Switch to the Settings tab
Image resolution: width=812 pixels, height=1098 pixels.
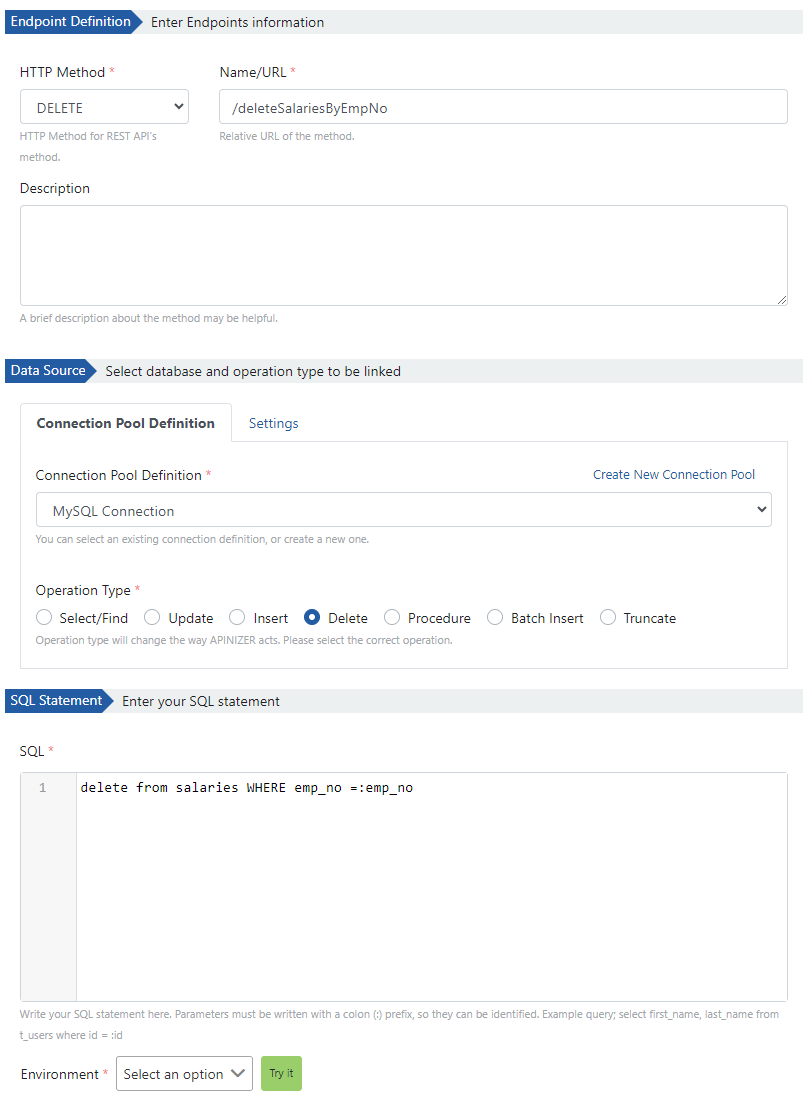click(273, 423)
